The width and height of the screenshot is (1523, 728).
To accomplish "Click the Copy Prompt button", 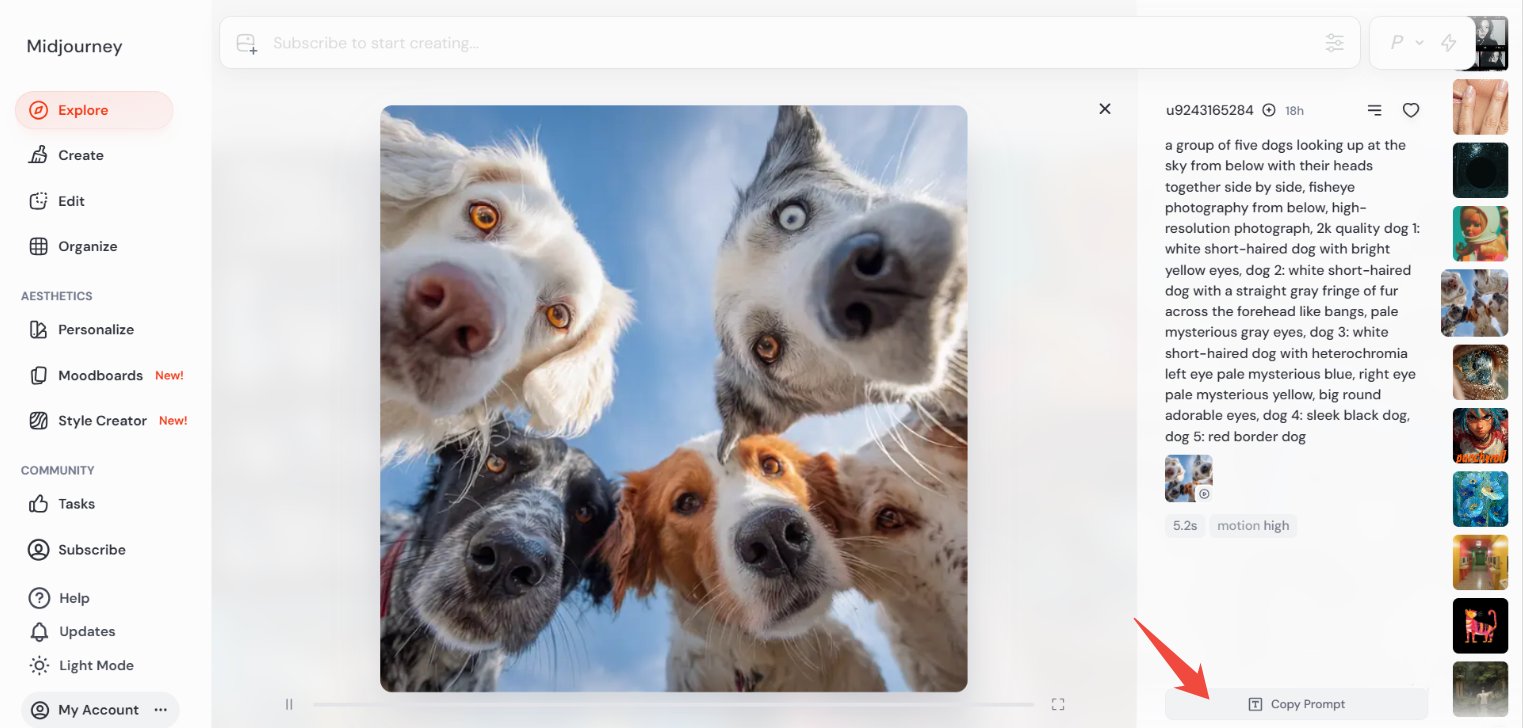I will (x=1296, y=704).
